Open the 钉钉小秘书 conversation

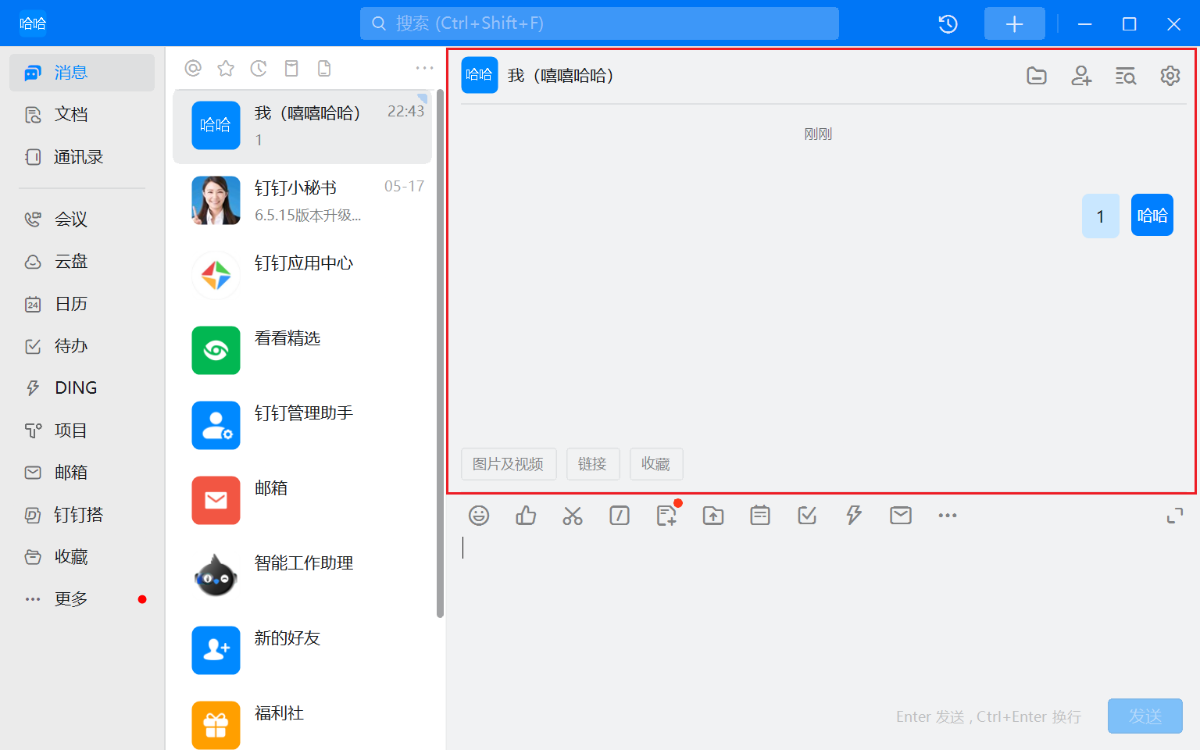click(302, 201)
